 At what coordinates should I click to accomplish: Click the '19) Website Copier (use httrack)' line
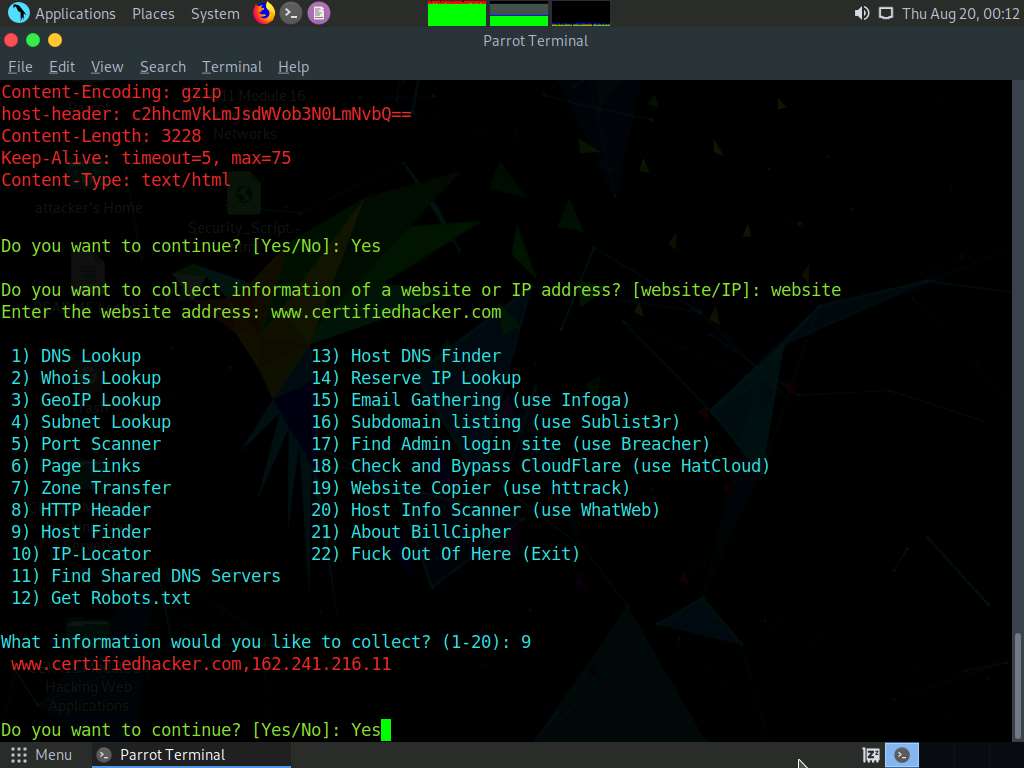point(471,488)
